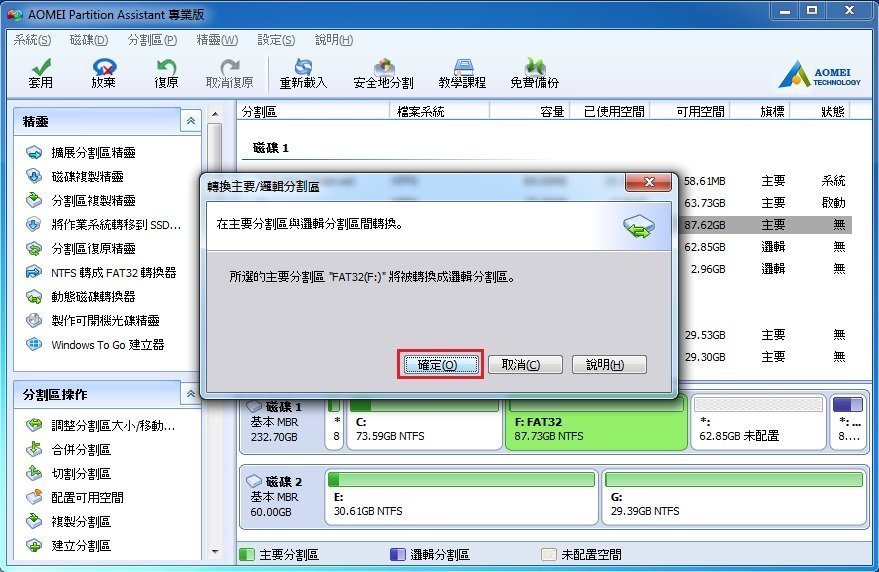Click the 已使用空間 column header
The image size is (879, 572).
click(x=614, y=112)
